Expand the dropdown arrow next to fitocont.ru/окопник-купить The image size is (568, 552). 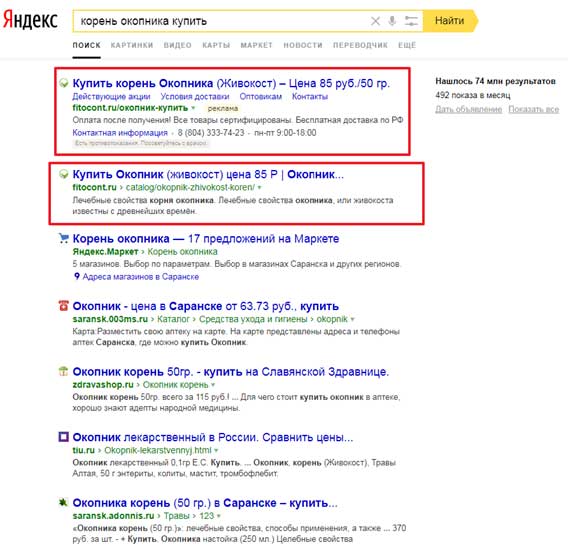[x=193, y=108]
